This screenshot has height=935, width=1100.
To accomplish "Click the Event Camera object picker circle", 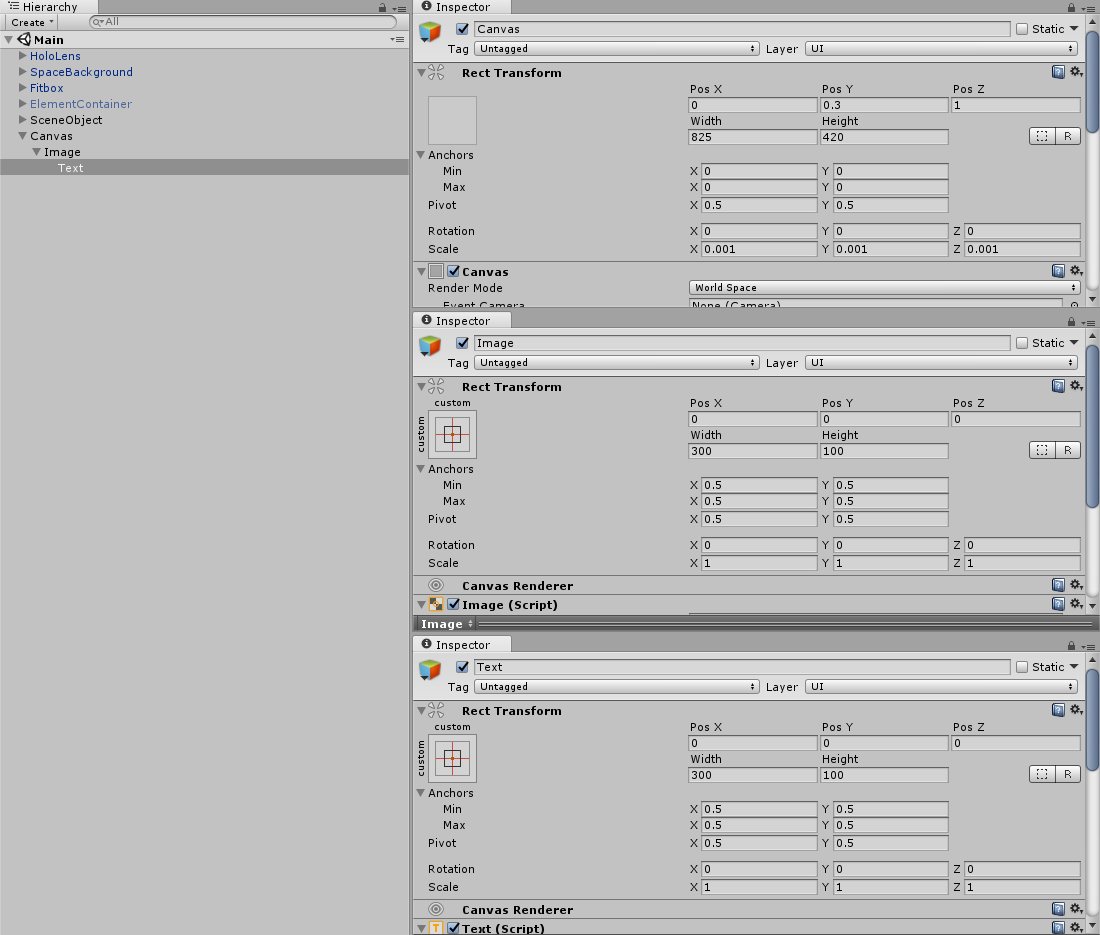I will tap(1075, 304).
